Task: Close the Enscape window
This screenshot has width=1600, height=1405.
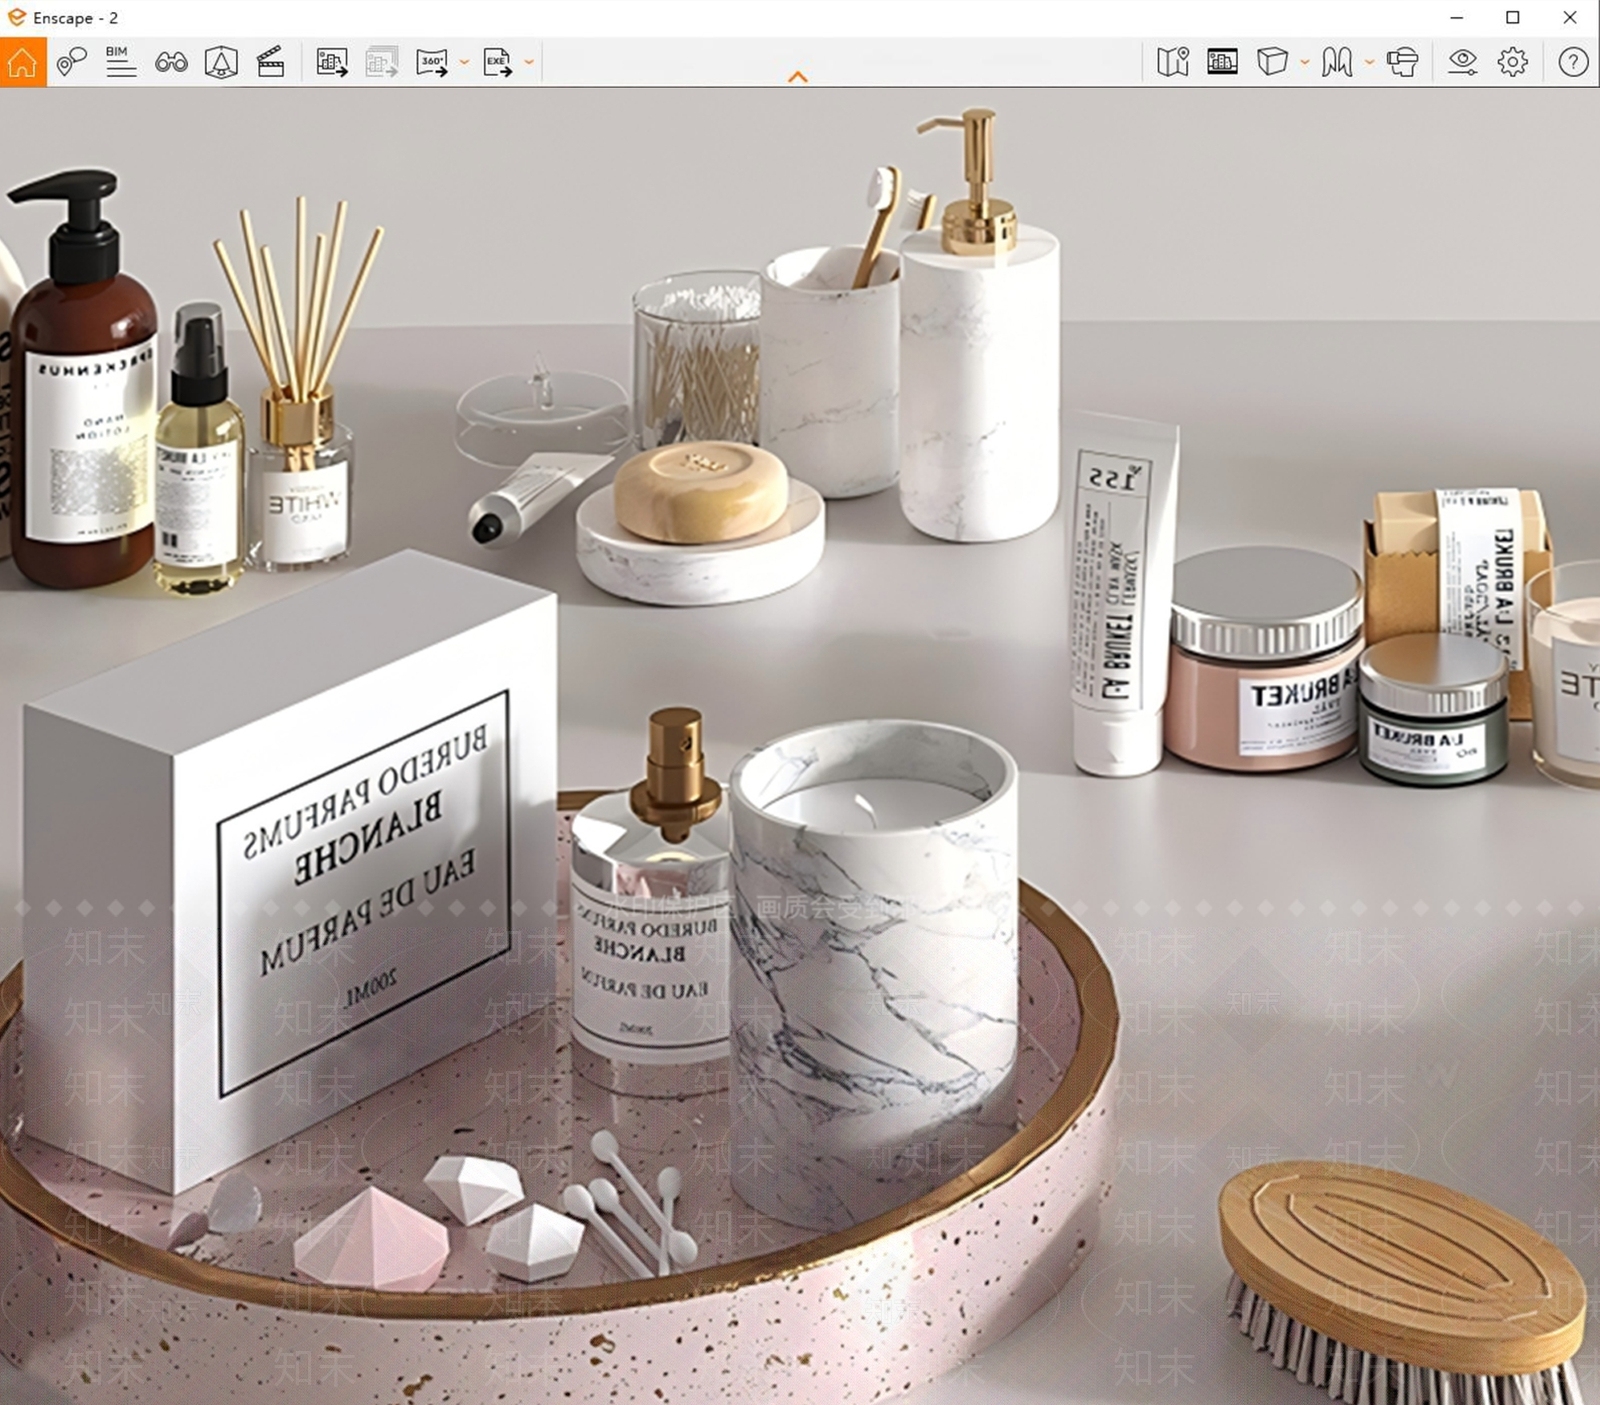Action: click(x=1570, y=17)
